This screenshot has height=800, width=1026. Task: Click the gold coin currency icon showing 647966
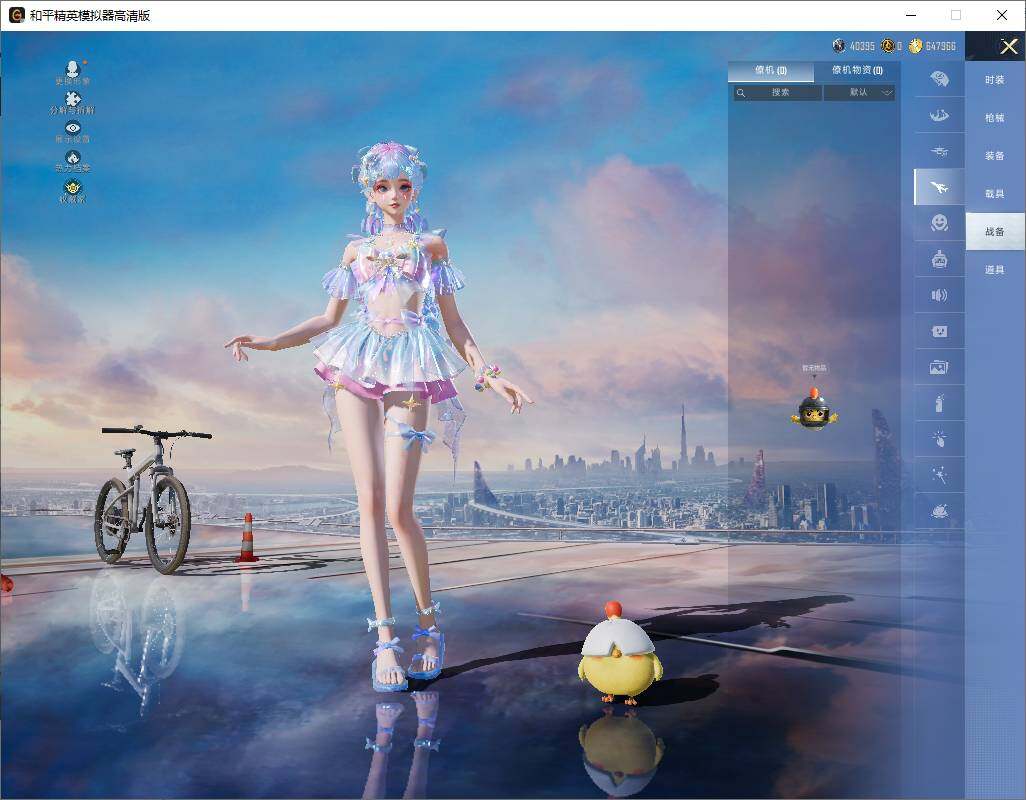[x=915, y=46]
